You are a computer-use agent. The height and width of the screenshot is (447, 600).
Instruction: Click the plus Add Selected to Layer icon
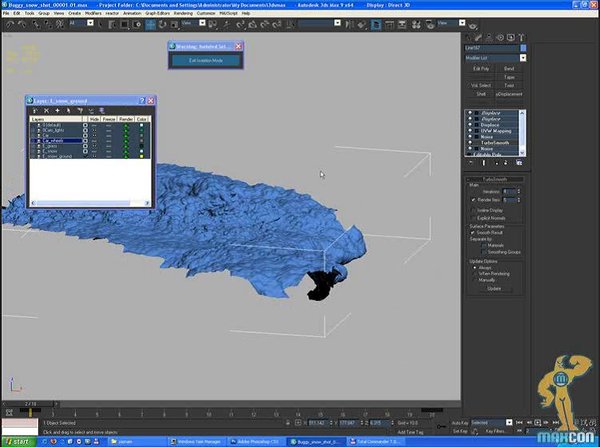coord(57,111)
